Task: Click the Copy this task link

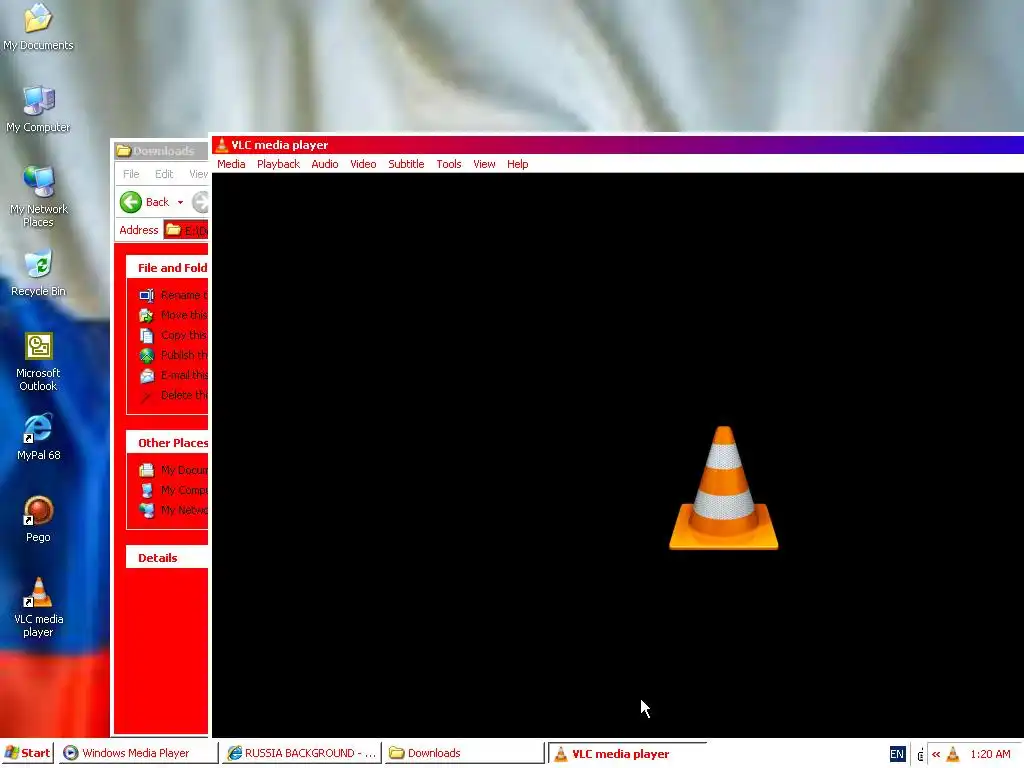Action: [x=184, y=335]
